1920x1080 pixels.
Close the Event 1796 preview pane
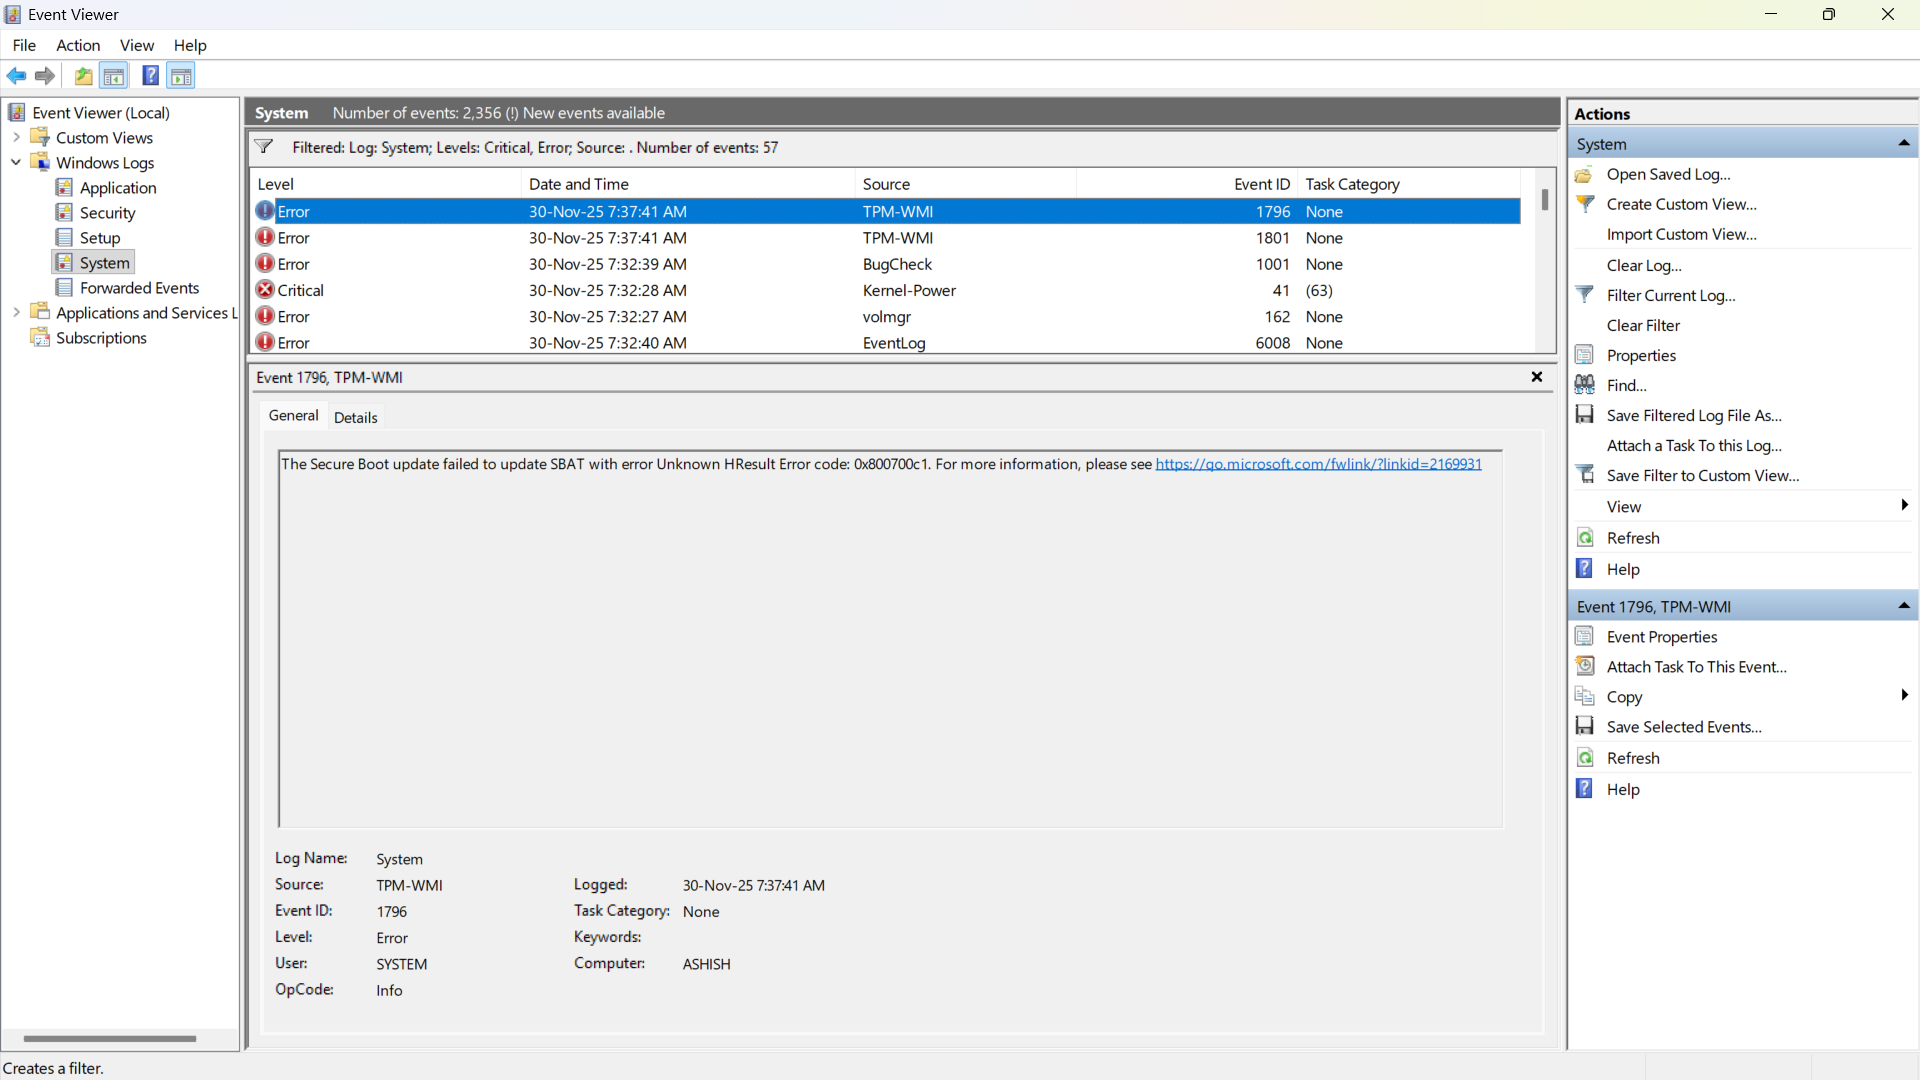point(1537,377)
